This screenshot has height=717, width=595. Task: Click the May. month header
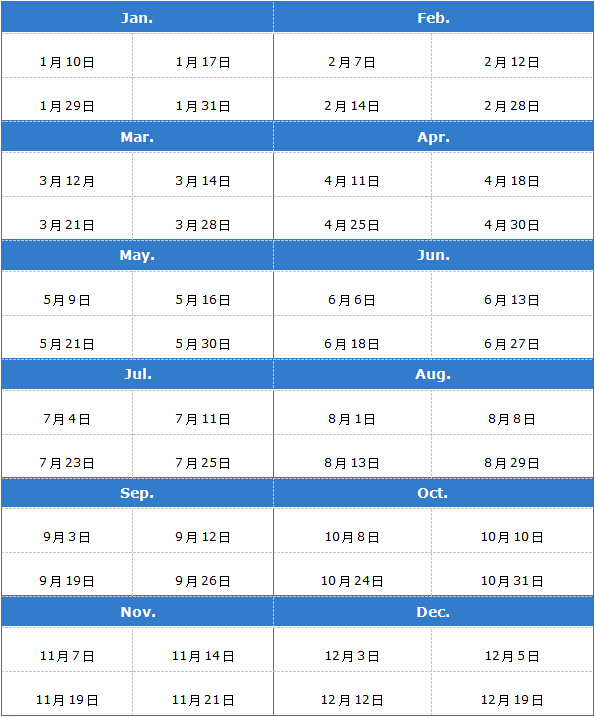[x=137, y=255]
